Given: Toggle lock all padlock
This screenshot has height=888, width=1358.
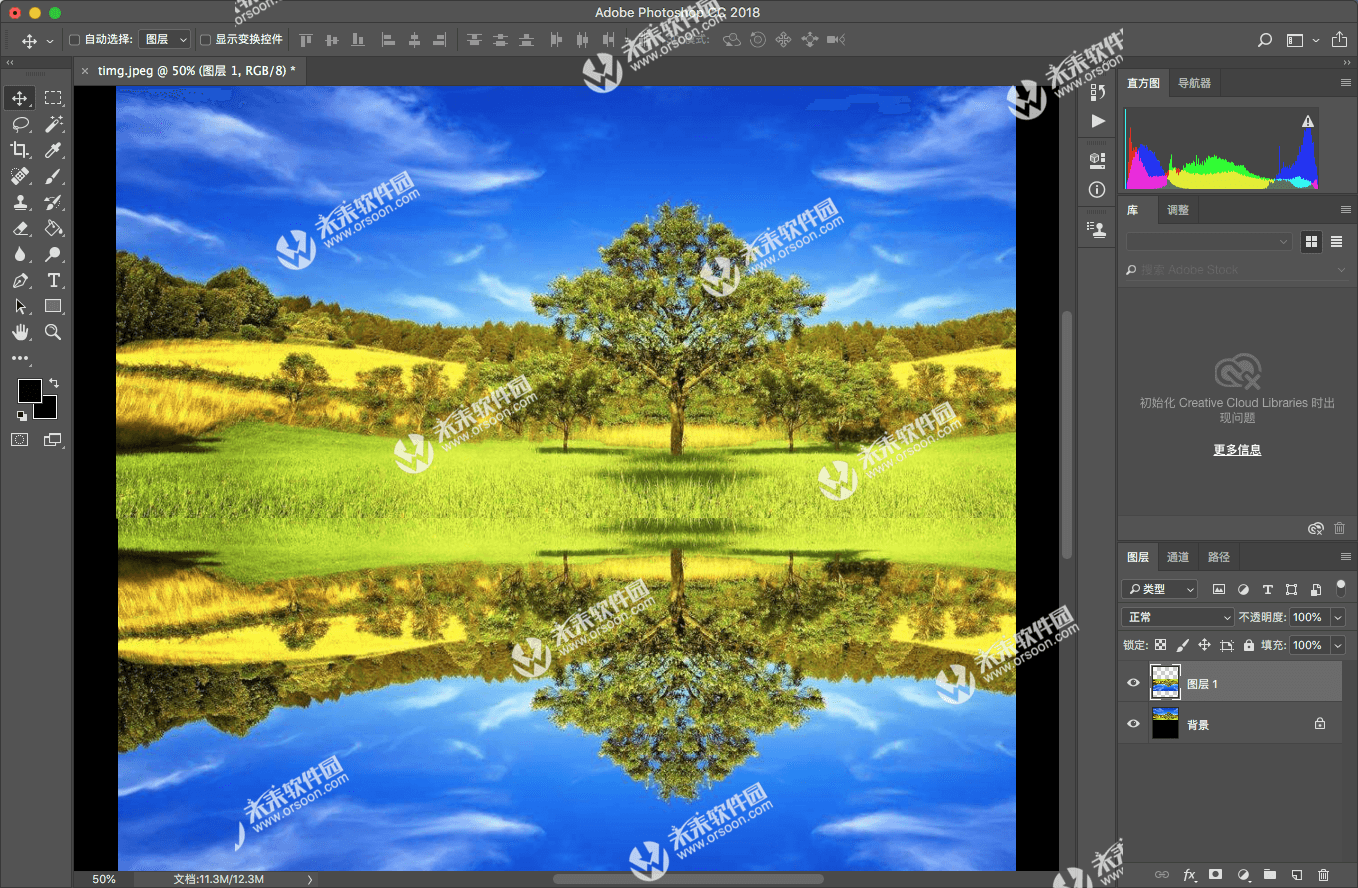Looking at the screenshot, I should 1248,645.
